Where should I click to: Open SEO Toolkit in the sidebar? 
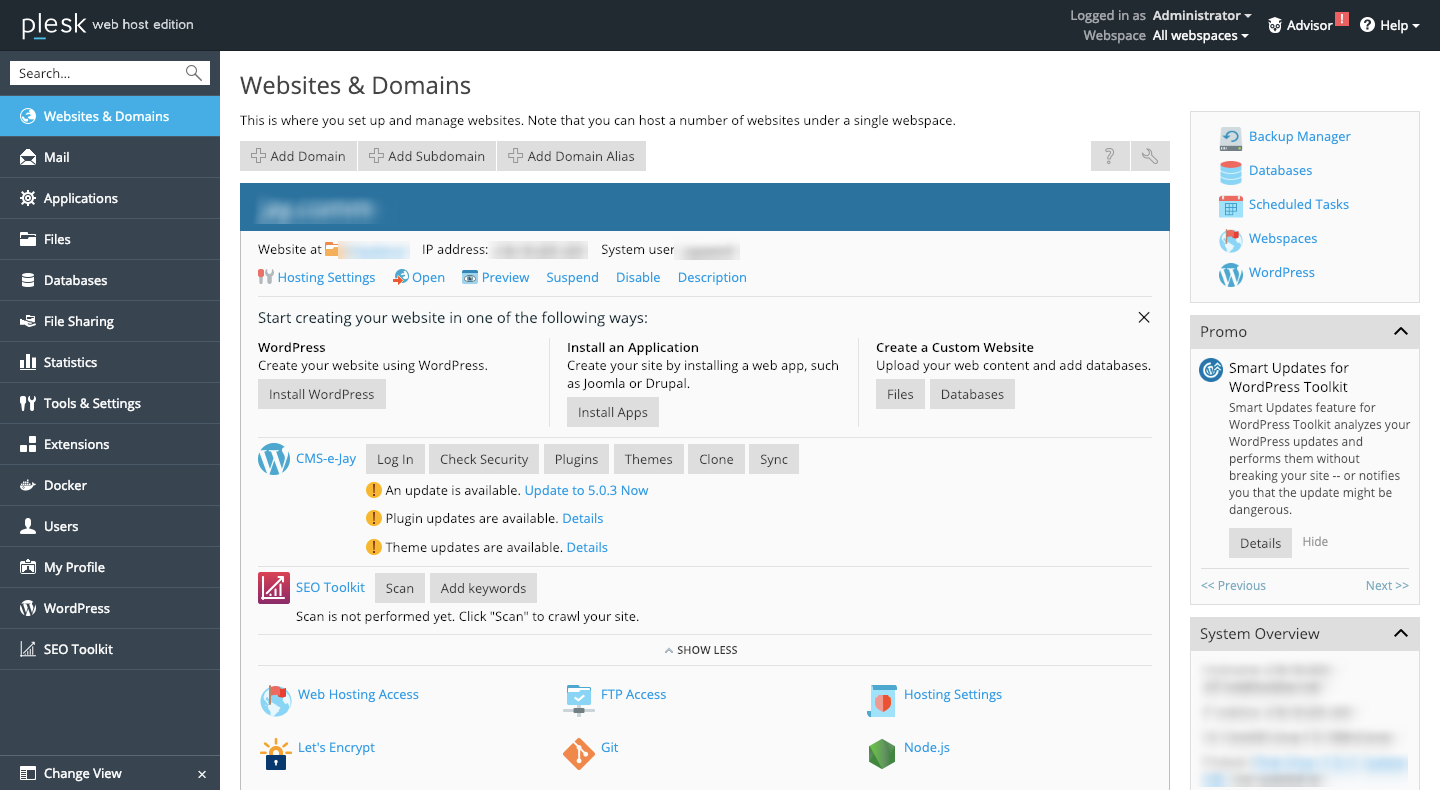point(110,649)
